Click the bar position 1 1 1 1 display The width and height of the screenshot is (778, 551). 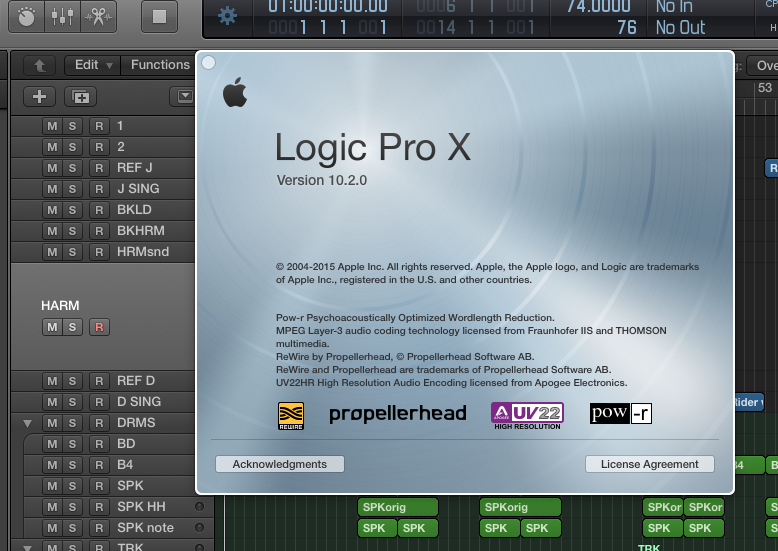[327, 27]
